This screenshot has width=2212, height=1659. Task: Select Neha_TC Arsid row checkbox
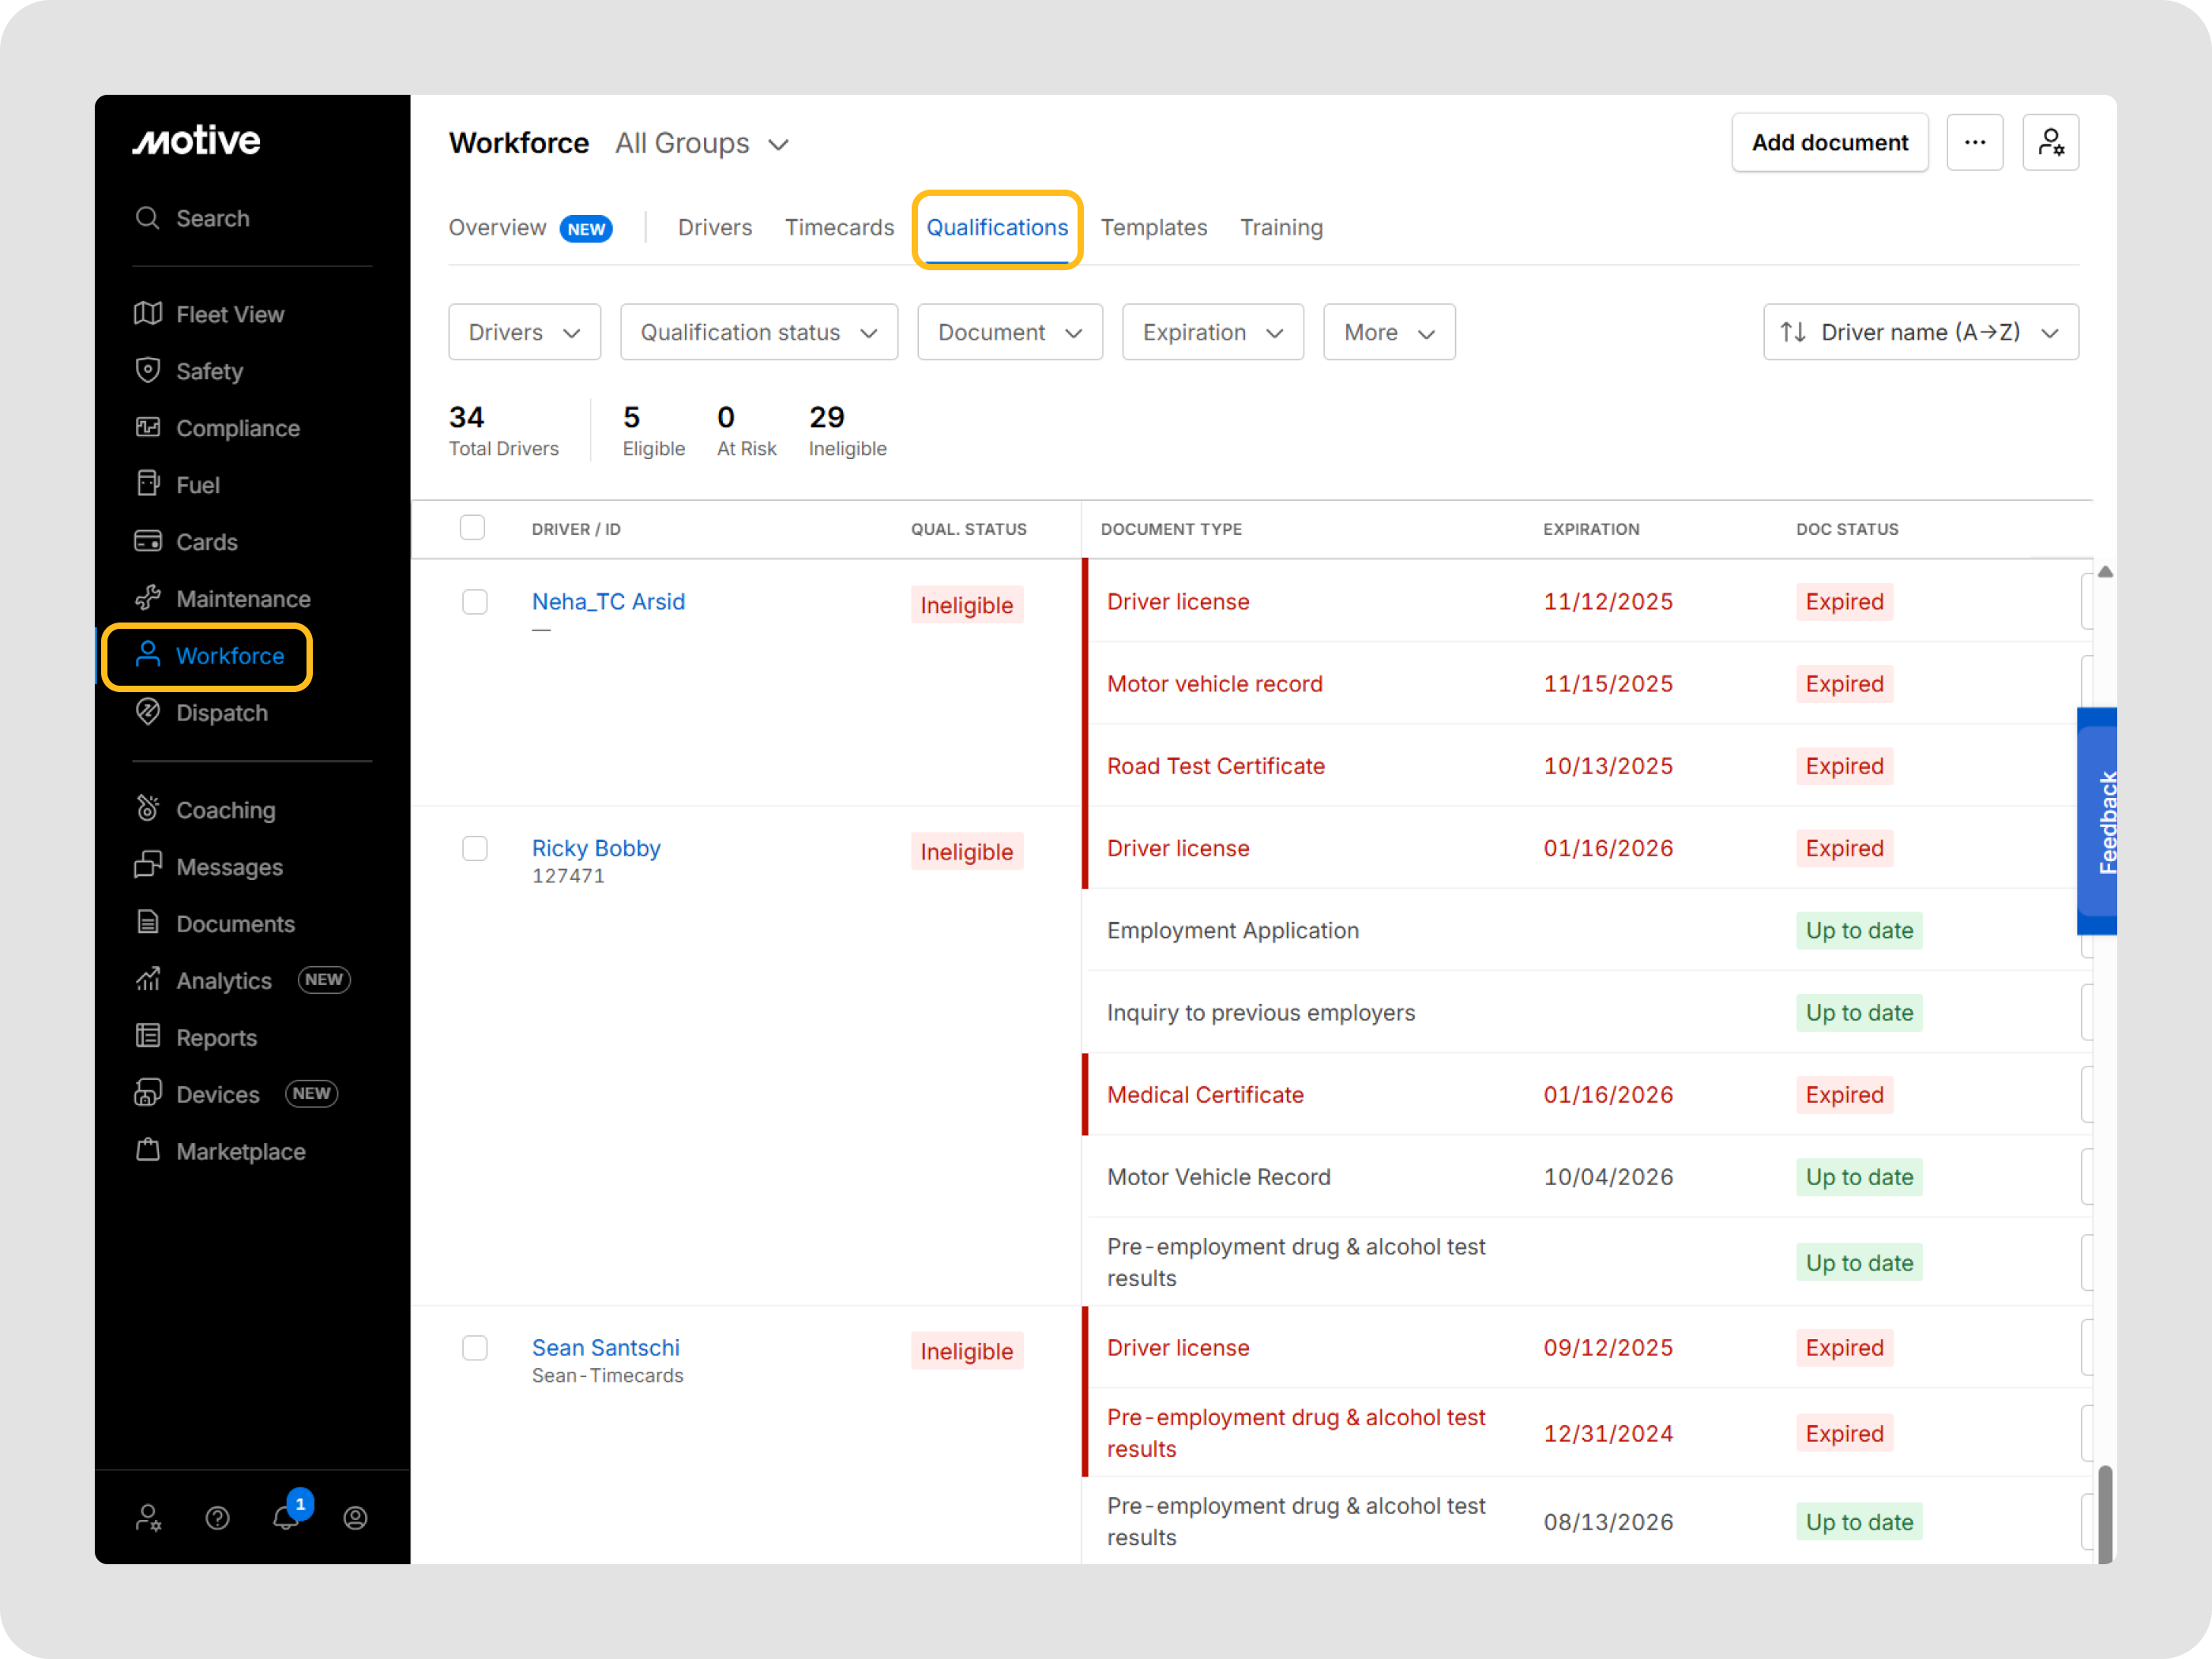click(x=475, y=602)
